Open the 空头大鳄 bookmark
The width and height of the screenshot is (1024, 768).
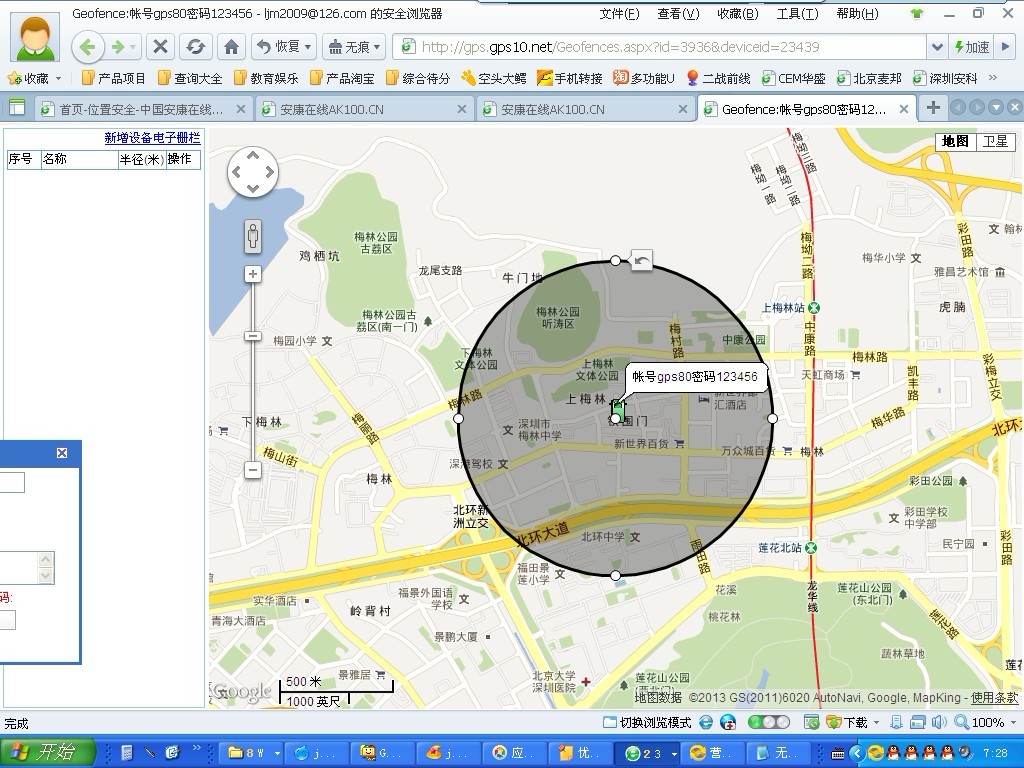(494, 78)
